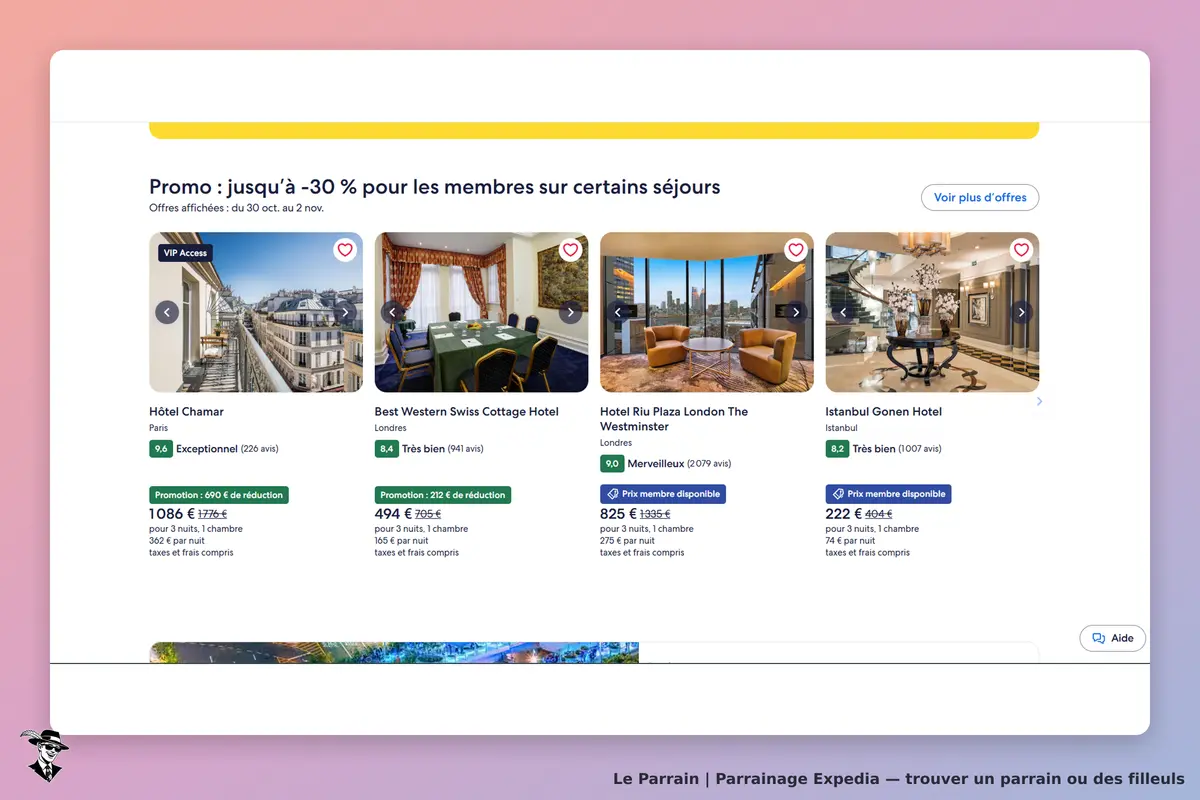
Task: Click the 825 € price
Action: click(618, 514)
